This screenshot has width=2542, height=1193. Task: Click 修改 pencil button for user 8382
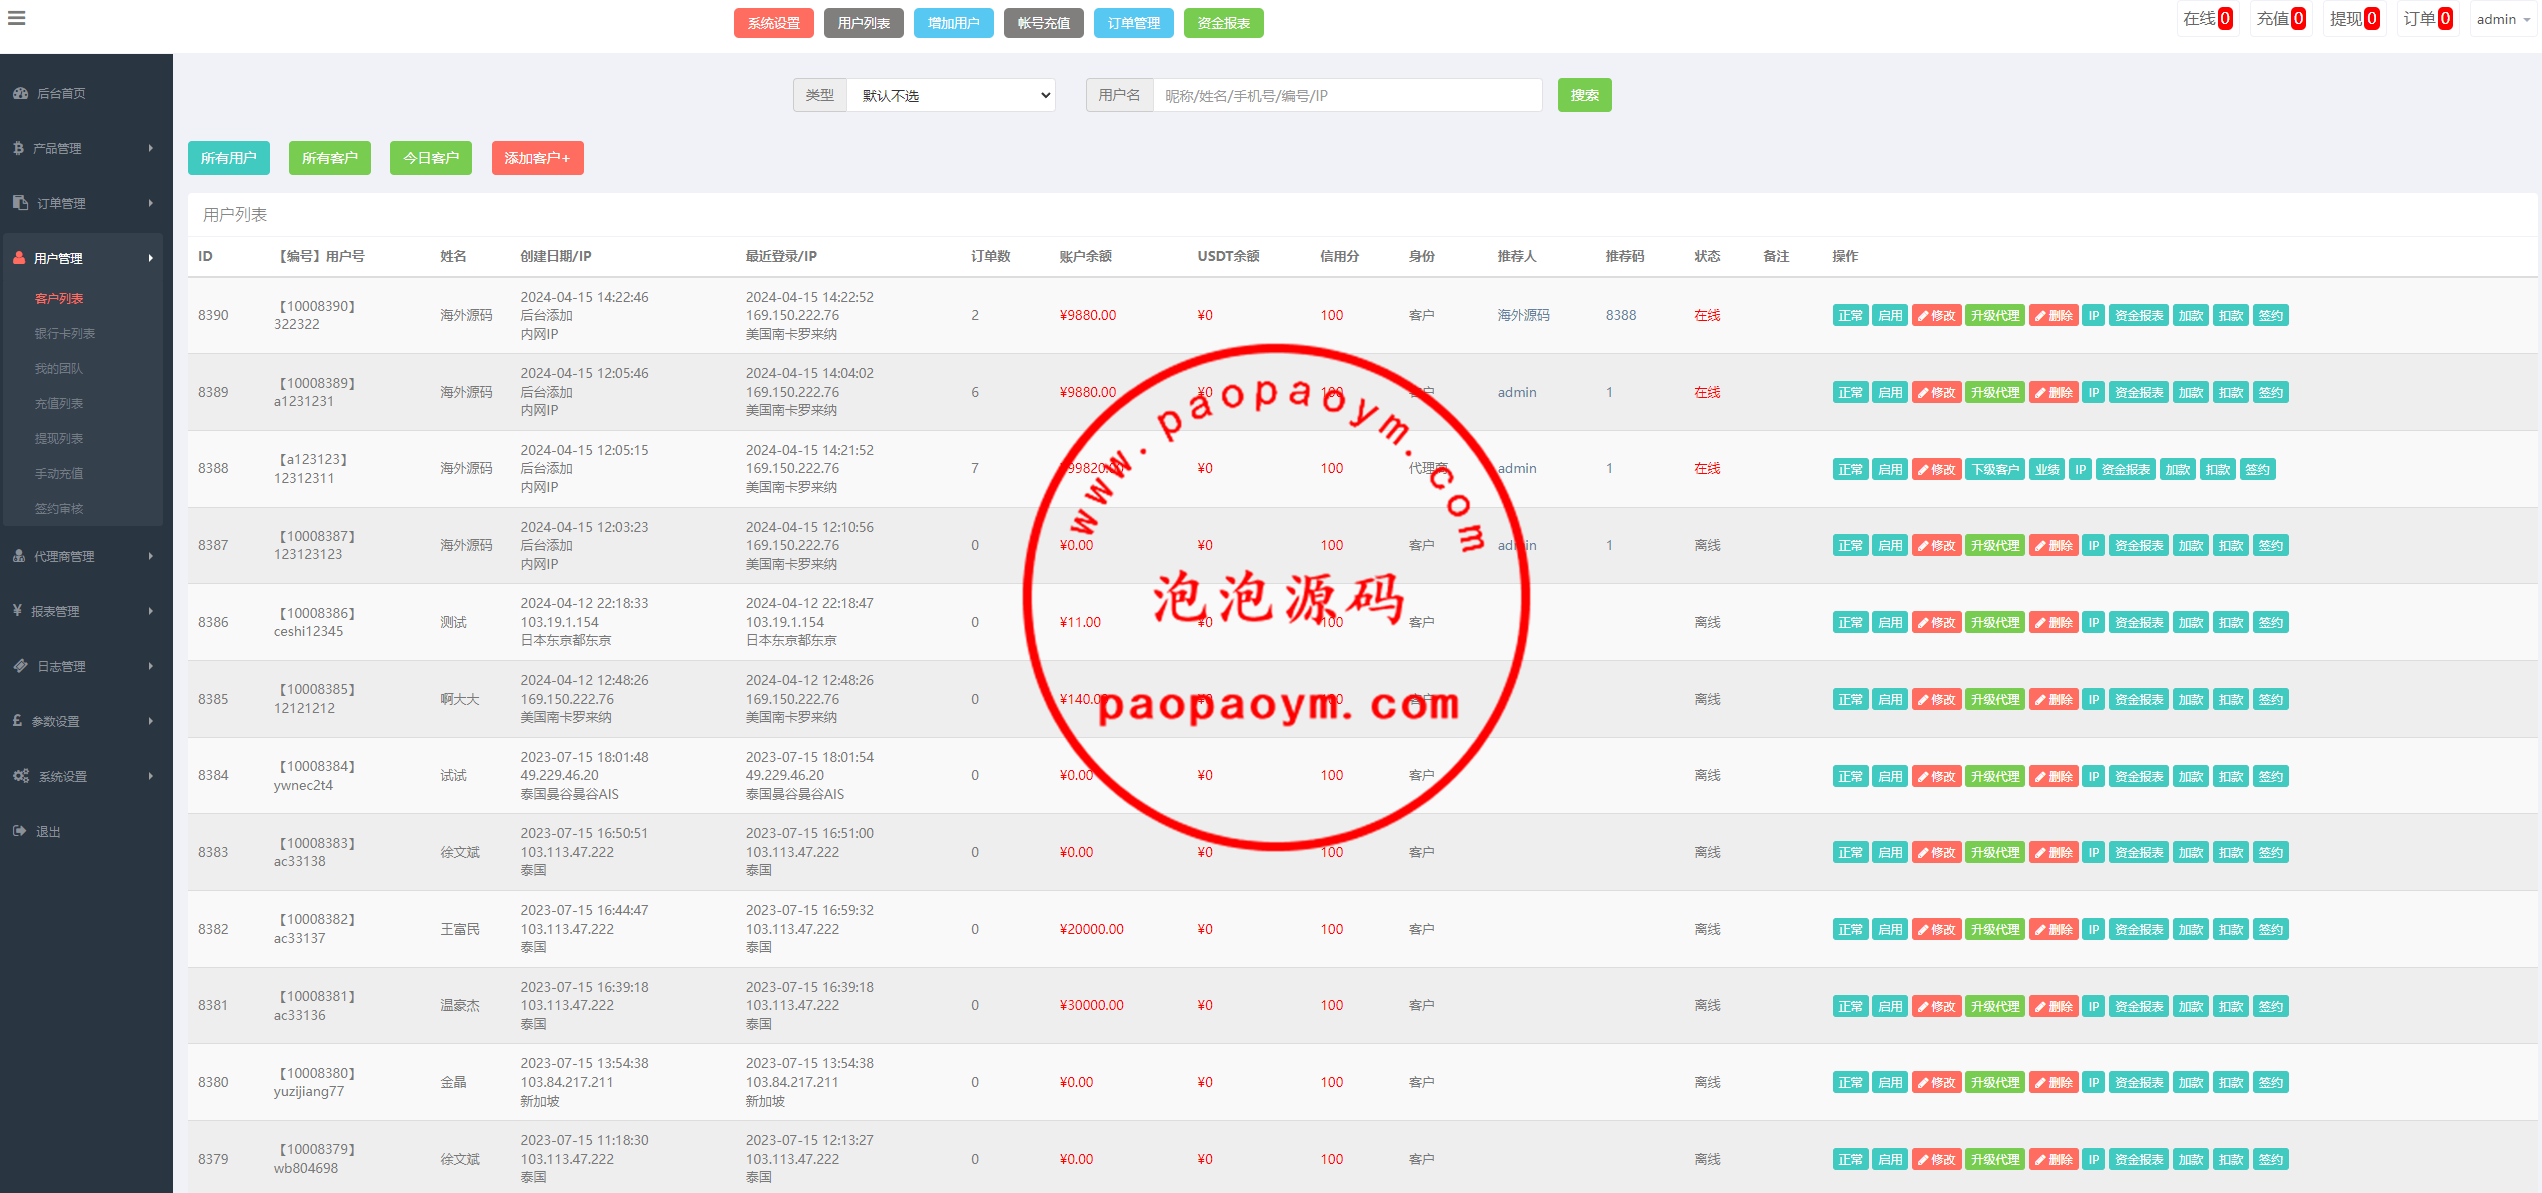point(1937,929)
